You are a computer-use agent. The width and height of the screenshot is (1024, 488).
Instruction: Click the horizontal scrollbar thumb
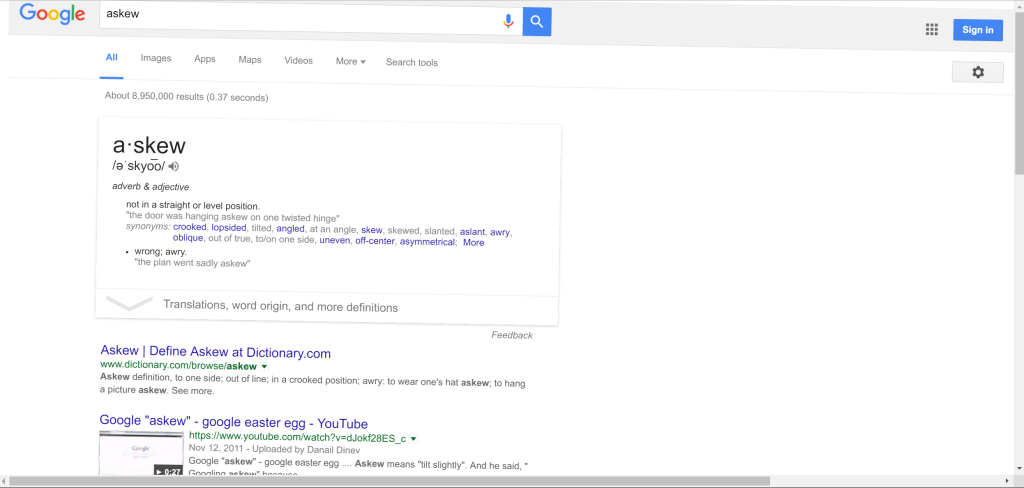click(390, 481)
